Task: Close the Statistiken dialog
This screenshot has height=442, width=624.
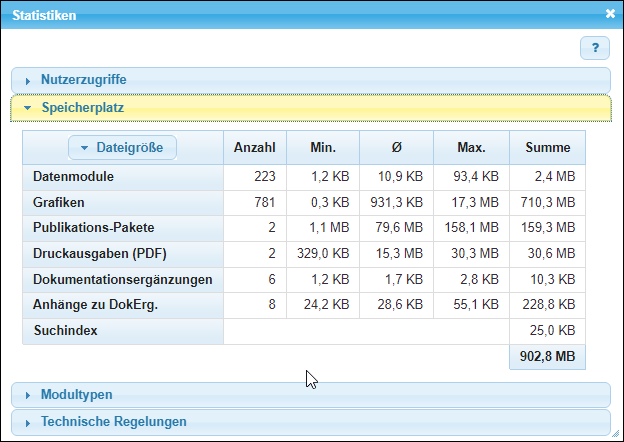Action: (610, 14)
